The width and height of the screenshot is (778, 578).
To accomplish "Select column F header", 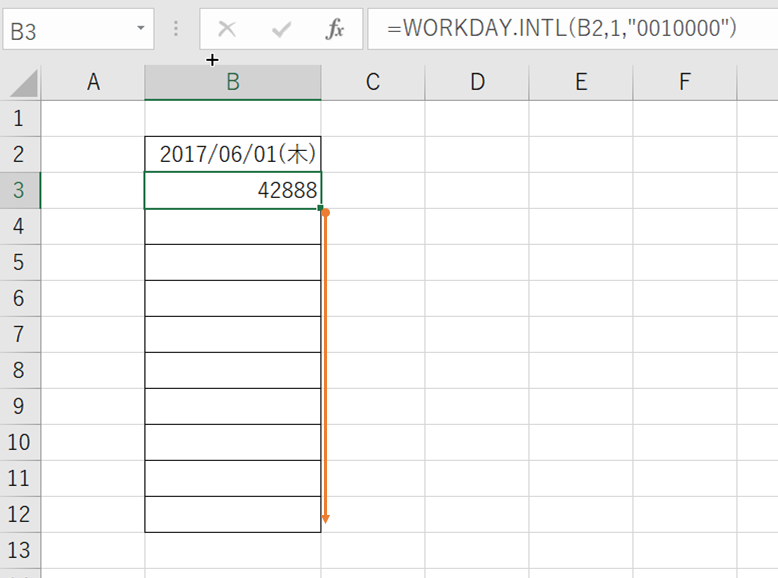I will (685, 82).
